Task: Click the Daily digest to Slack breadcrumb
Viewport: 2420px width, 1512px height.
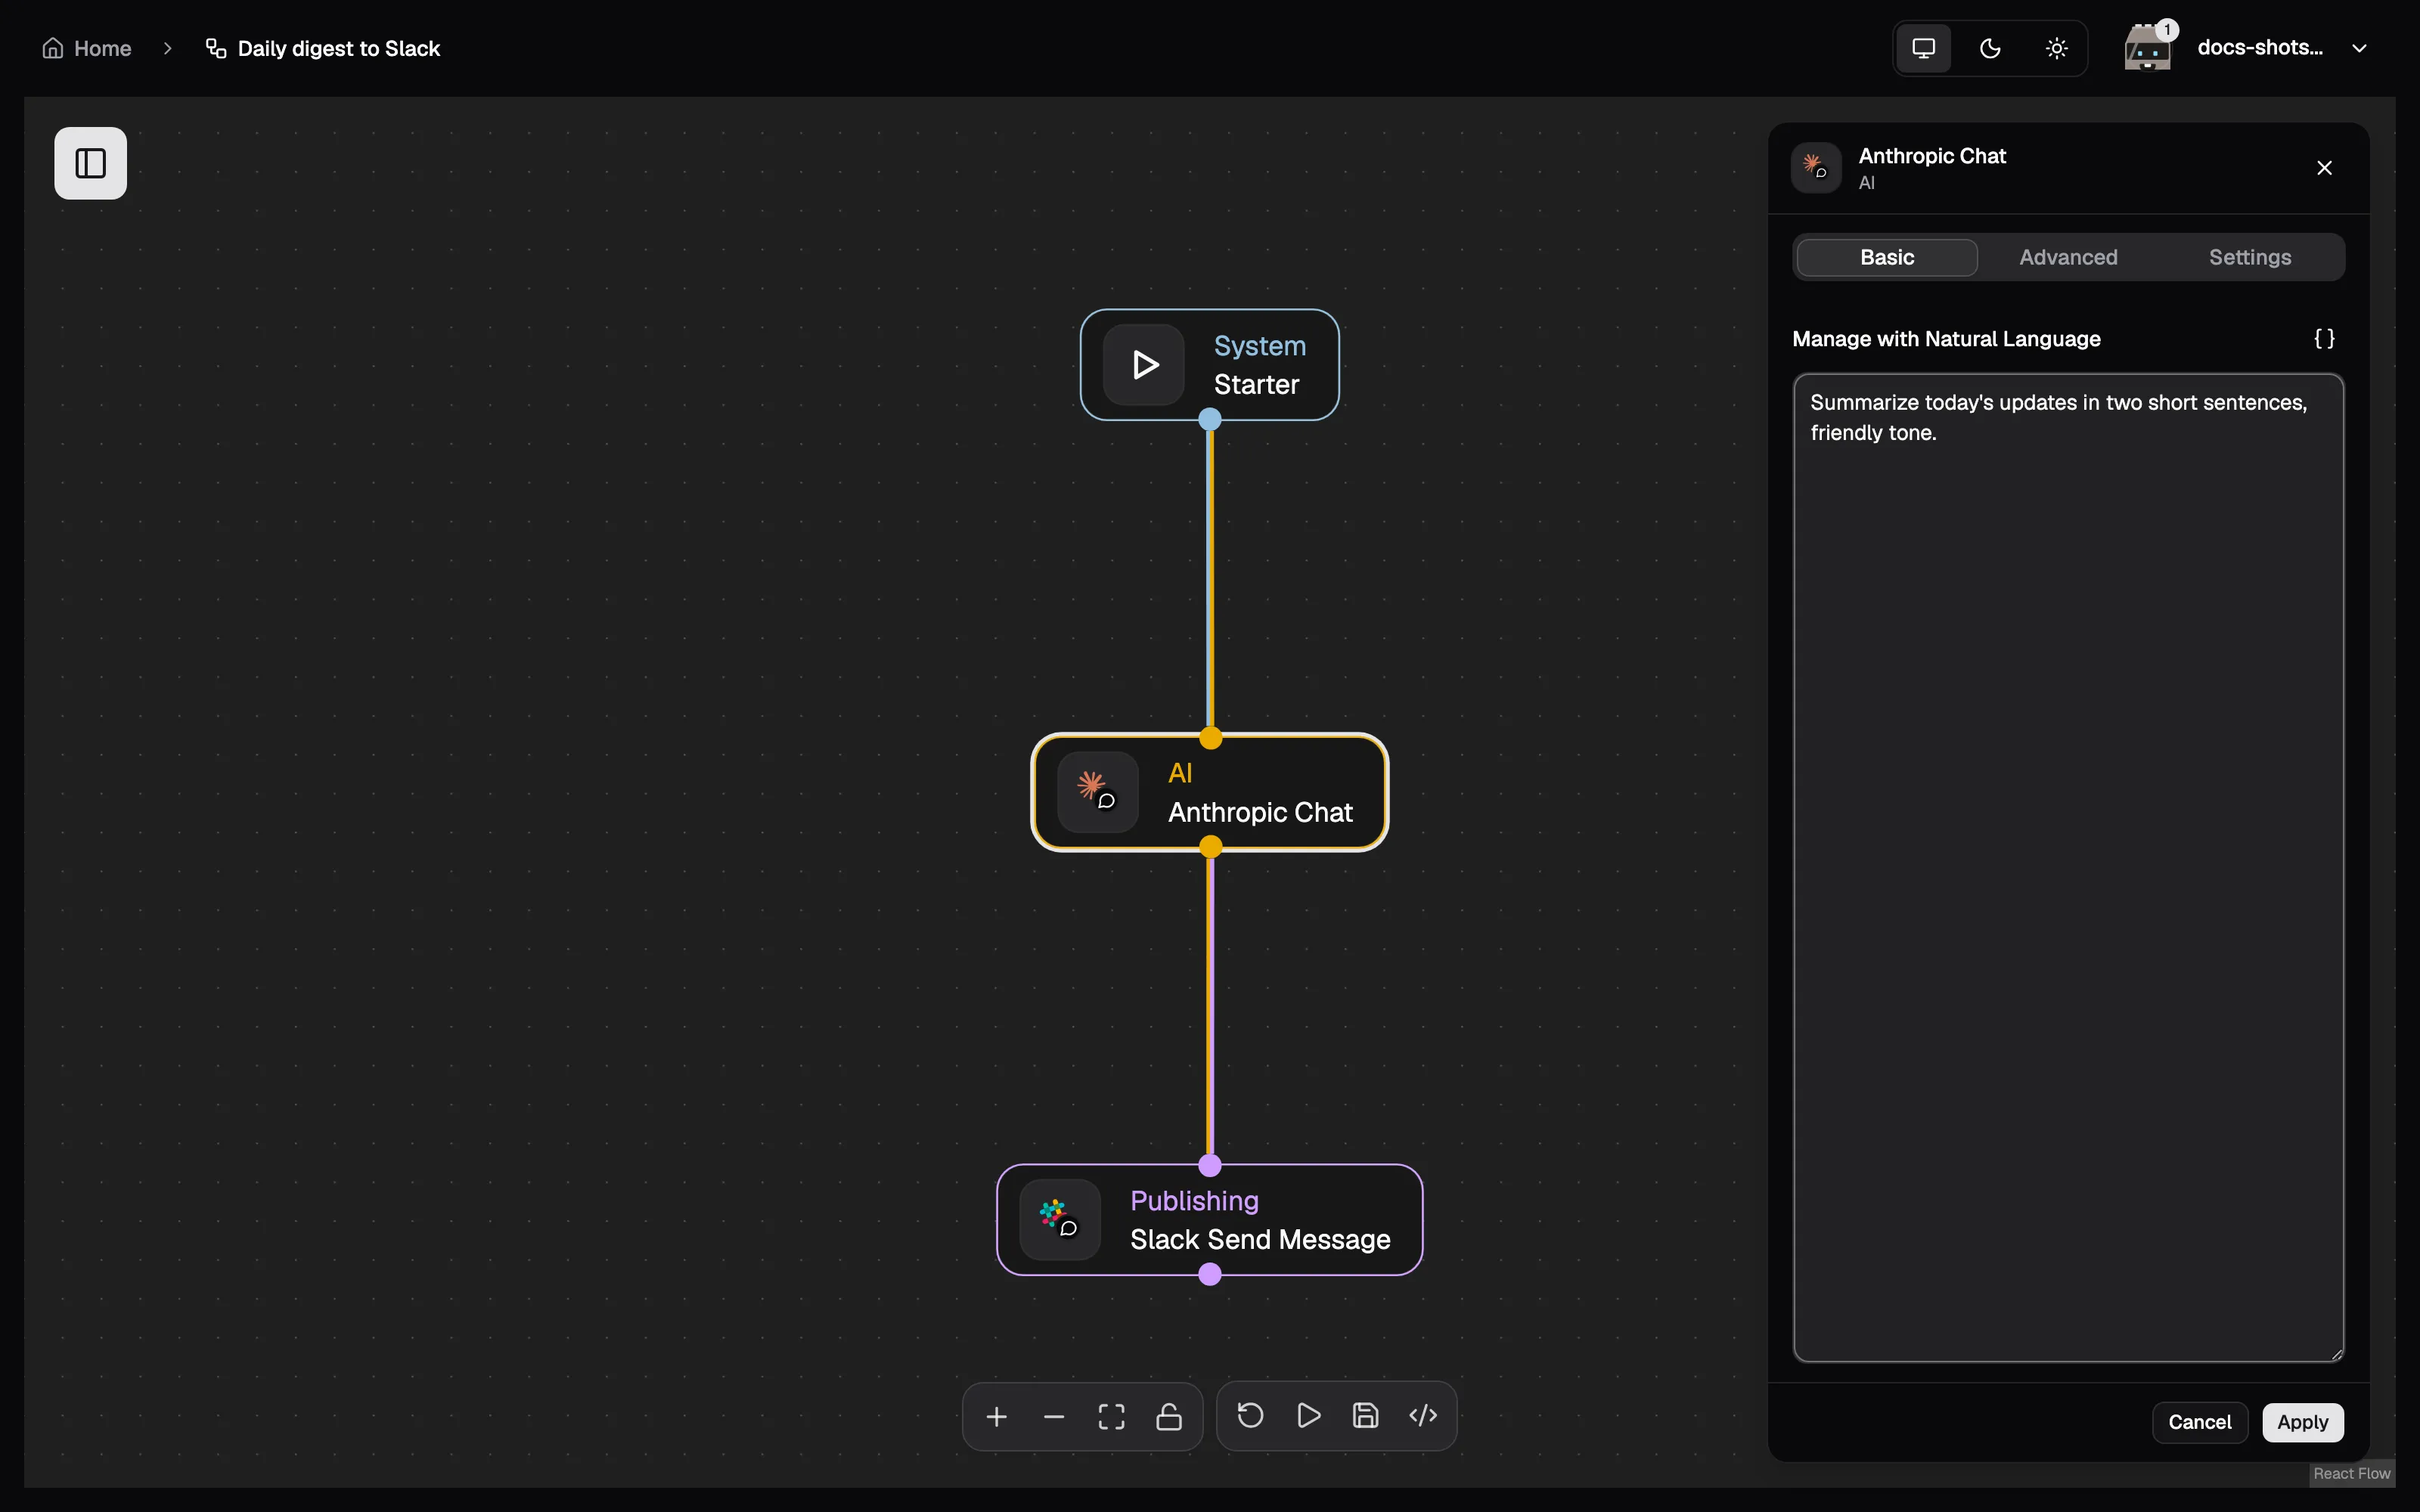Action: [322, 48]
